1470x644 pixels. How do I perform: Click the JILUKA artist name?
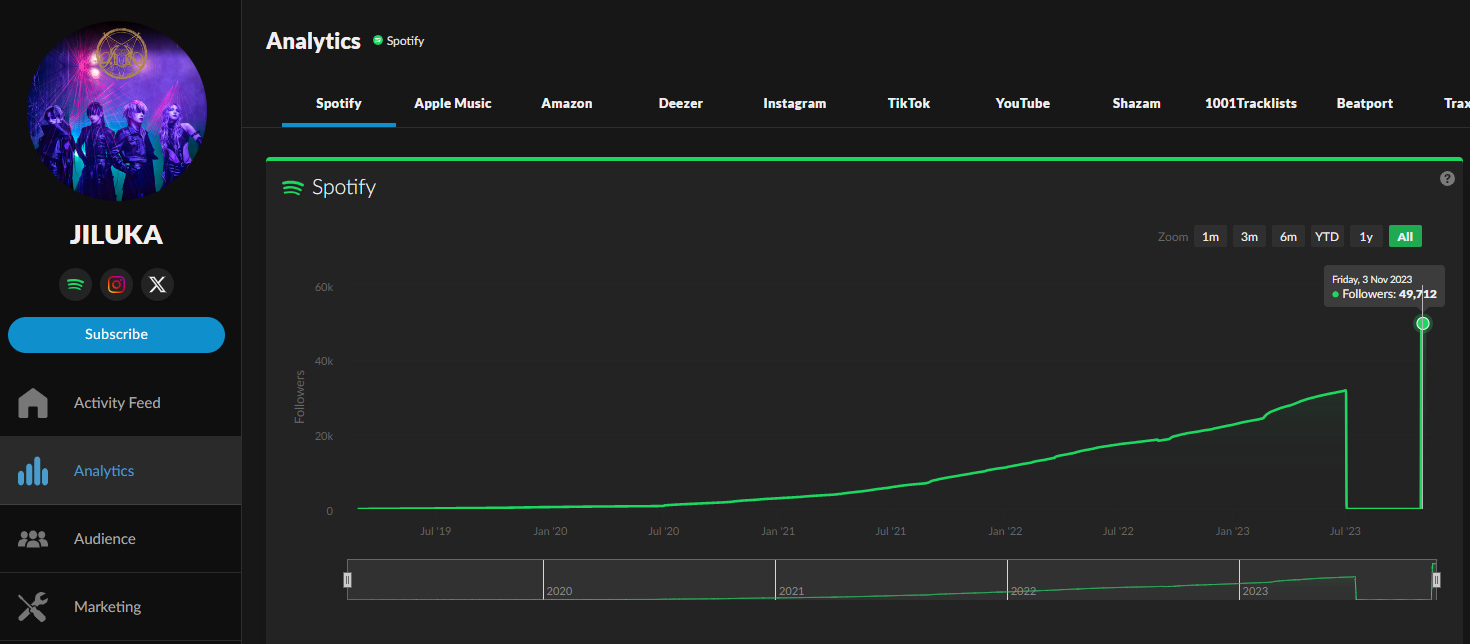pyautogui.click(x=116, y=235)
